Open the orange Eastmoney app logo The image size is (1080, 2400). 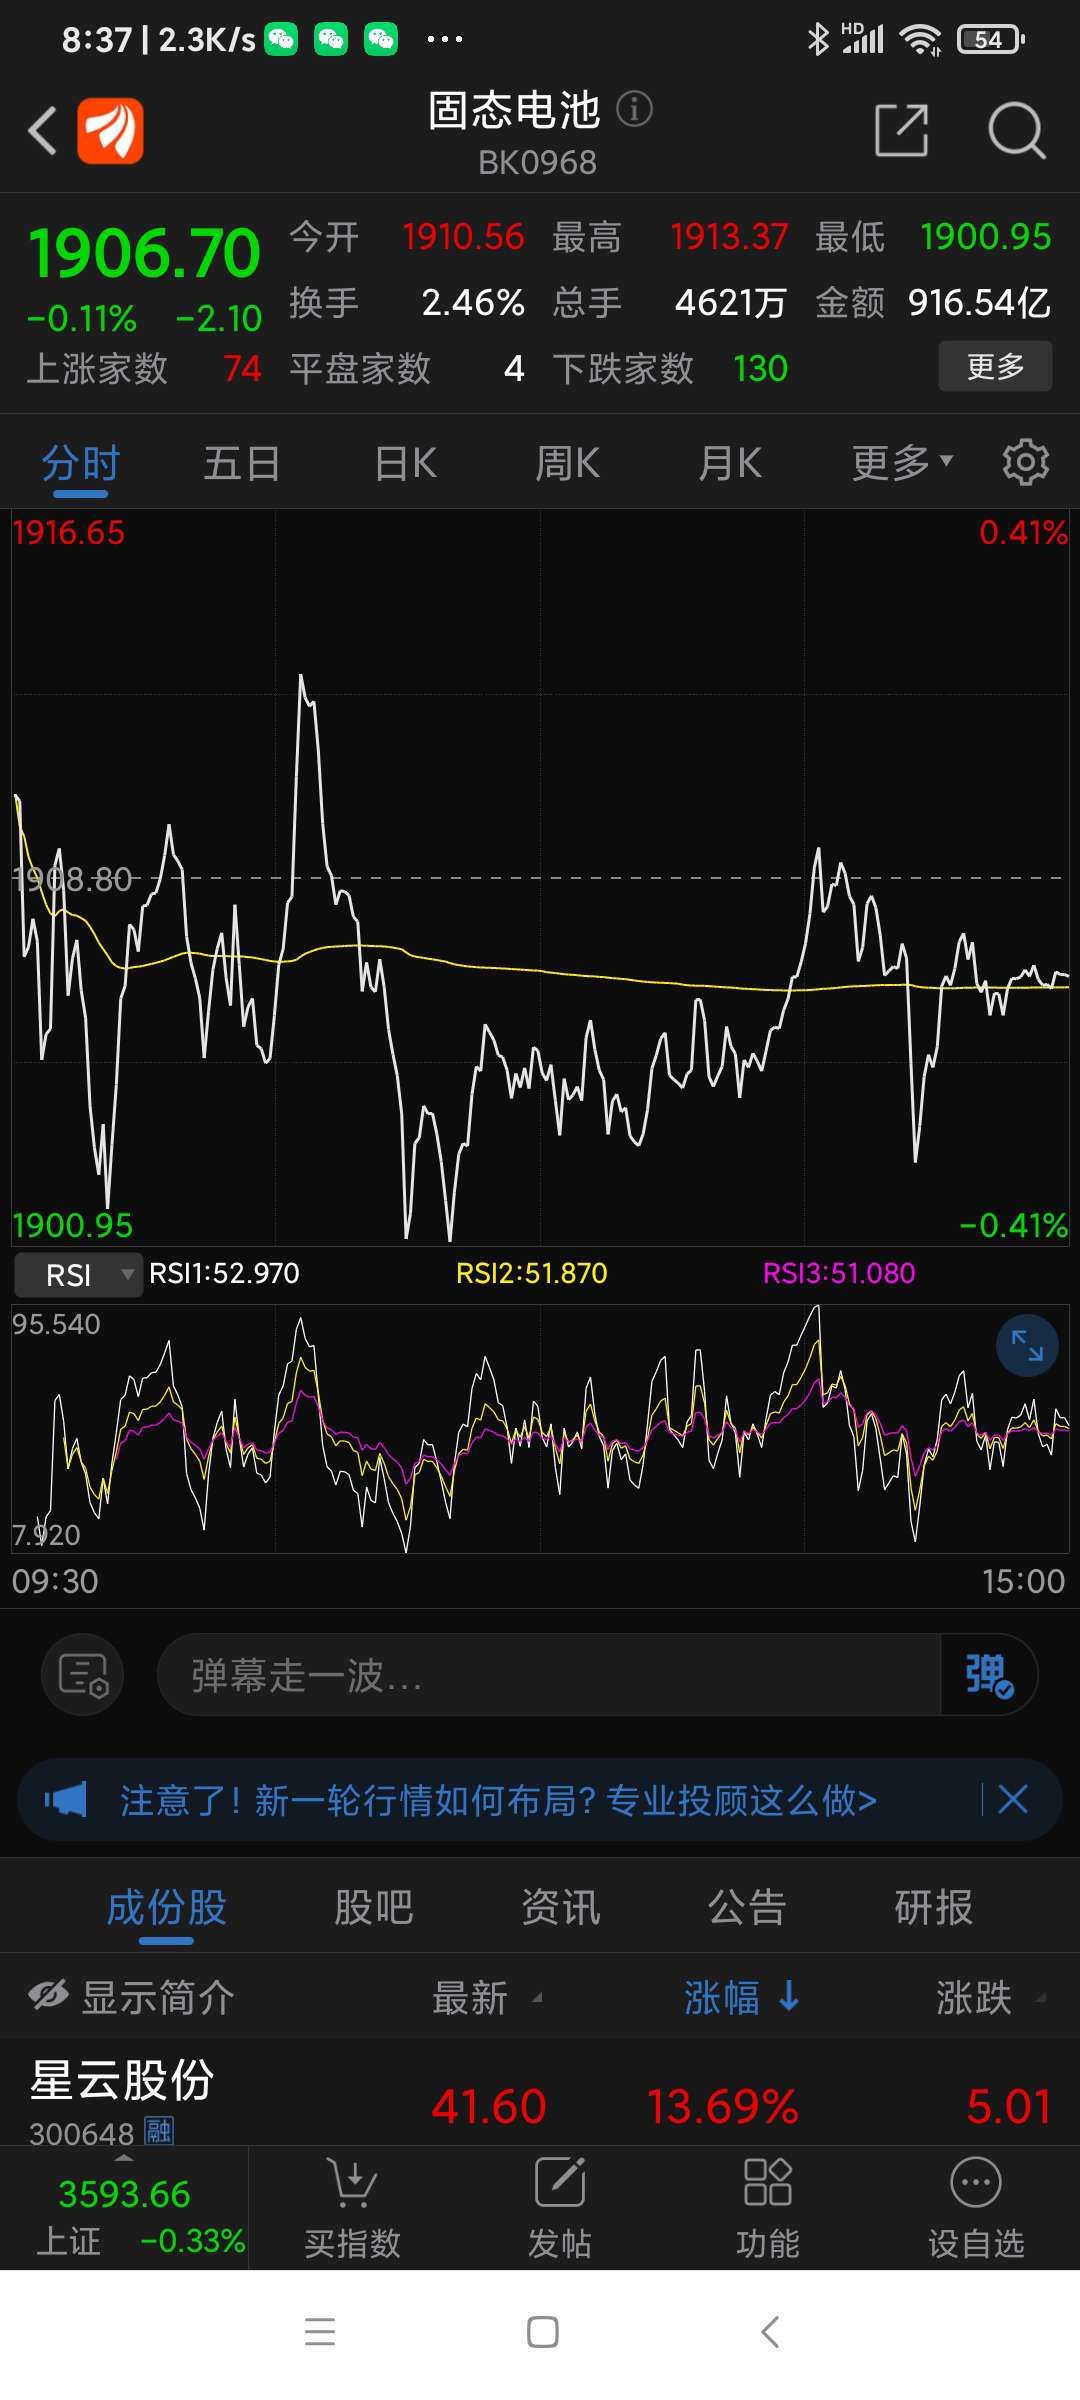[x=110, y=130]
